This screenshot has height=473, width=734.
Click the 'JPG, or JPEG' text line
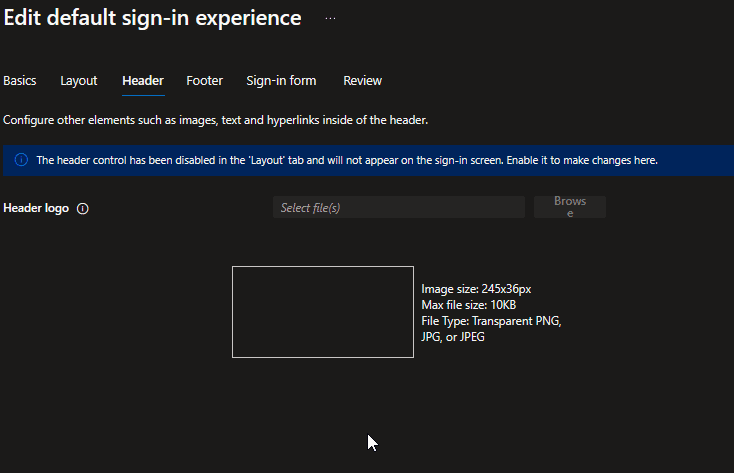[x=453, y=337]
